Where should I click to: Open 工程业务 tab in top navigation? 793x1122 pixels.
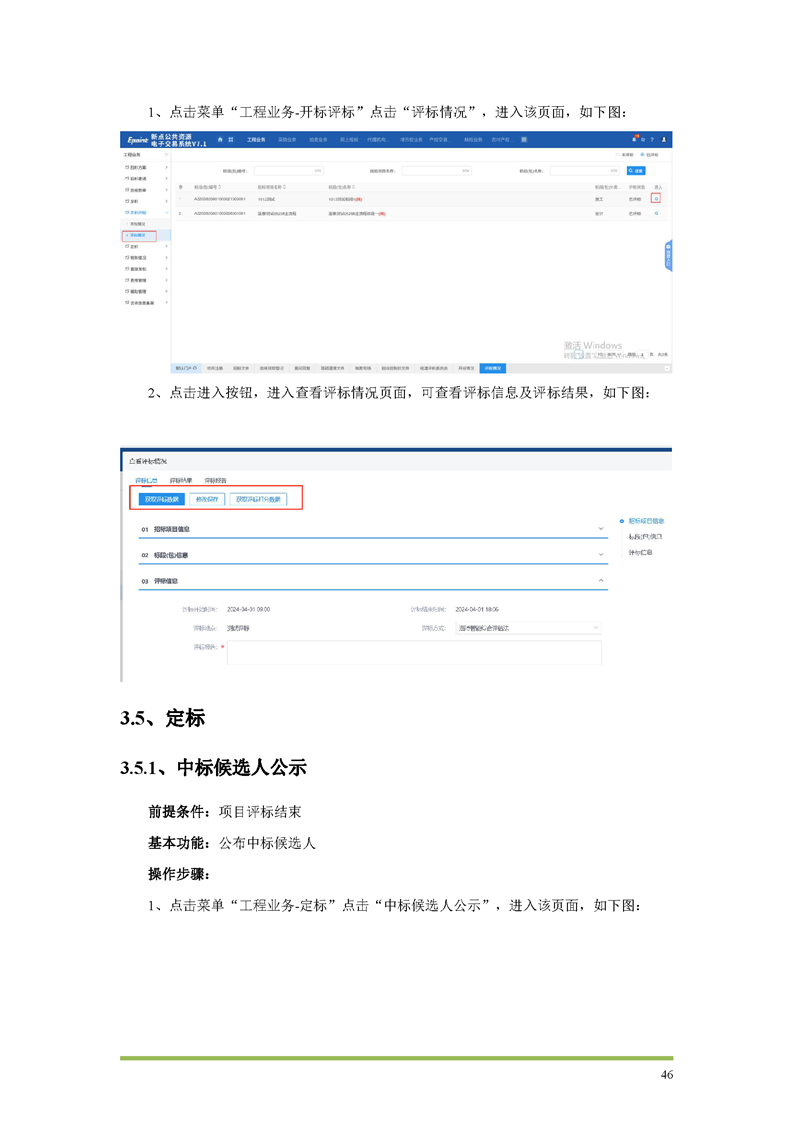[x=255, y=139]
